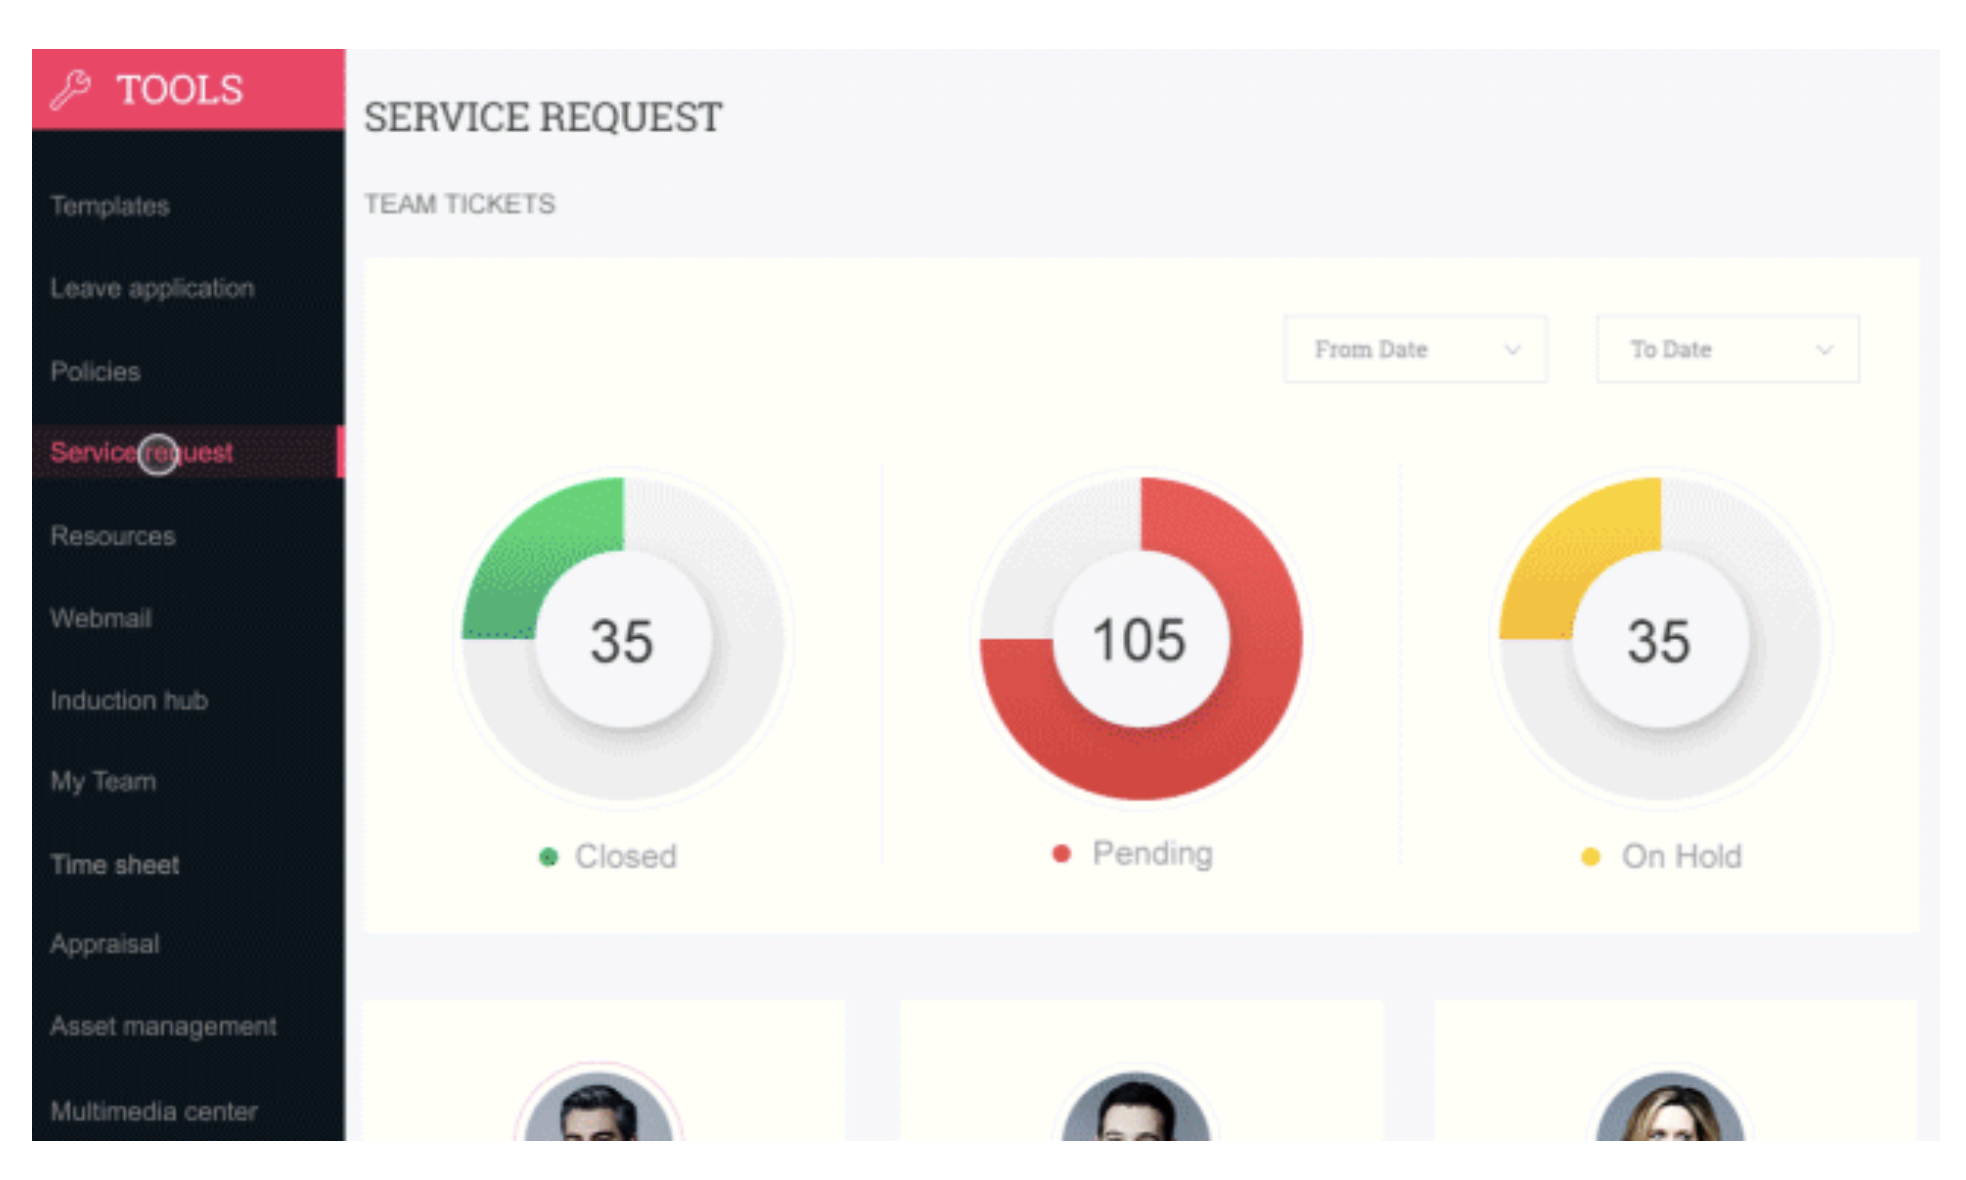Expand the From Date dropdown
The height and width of the screenshot is (1180, 1966).
pos(1414,349)
